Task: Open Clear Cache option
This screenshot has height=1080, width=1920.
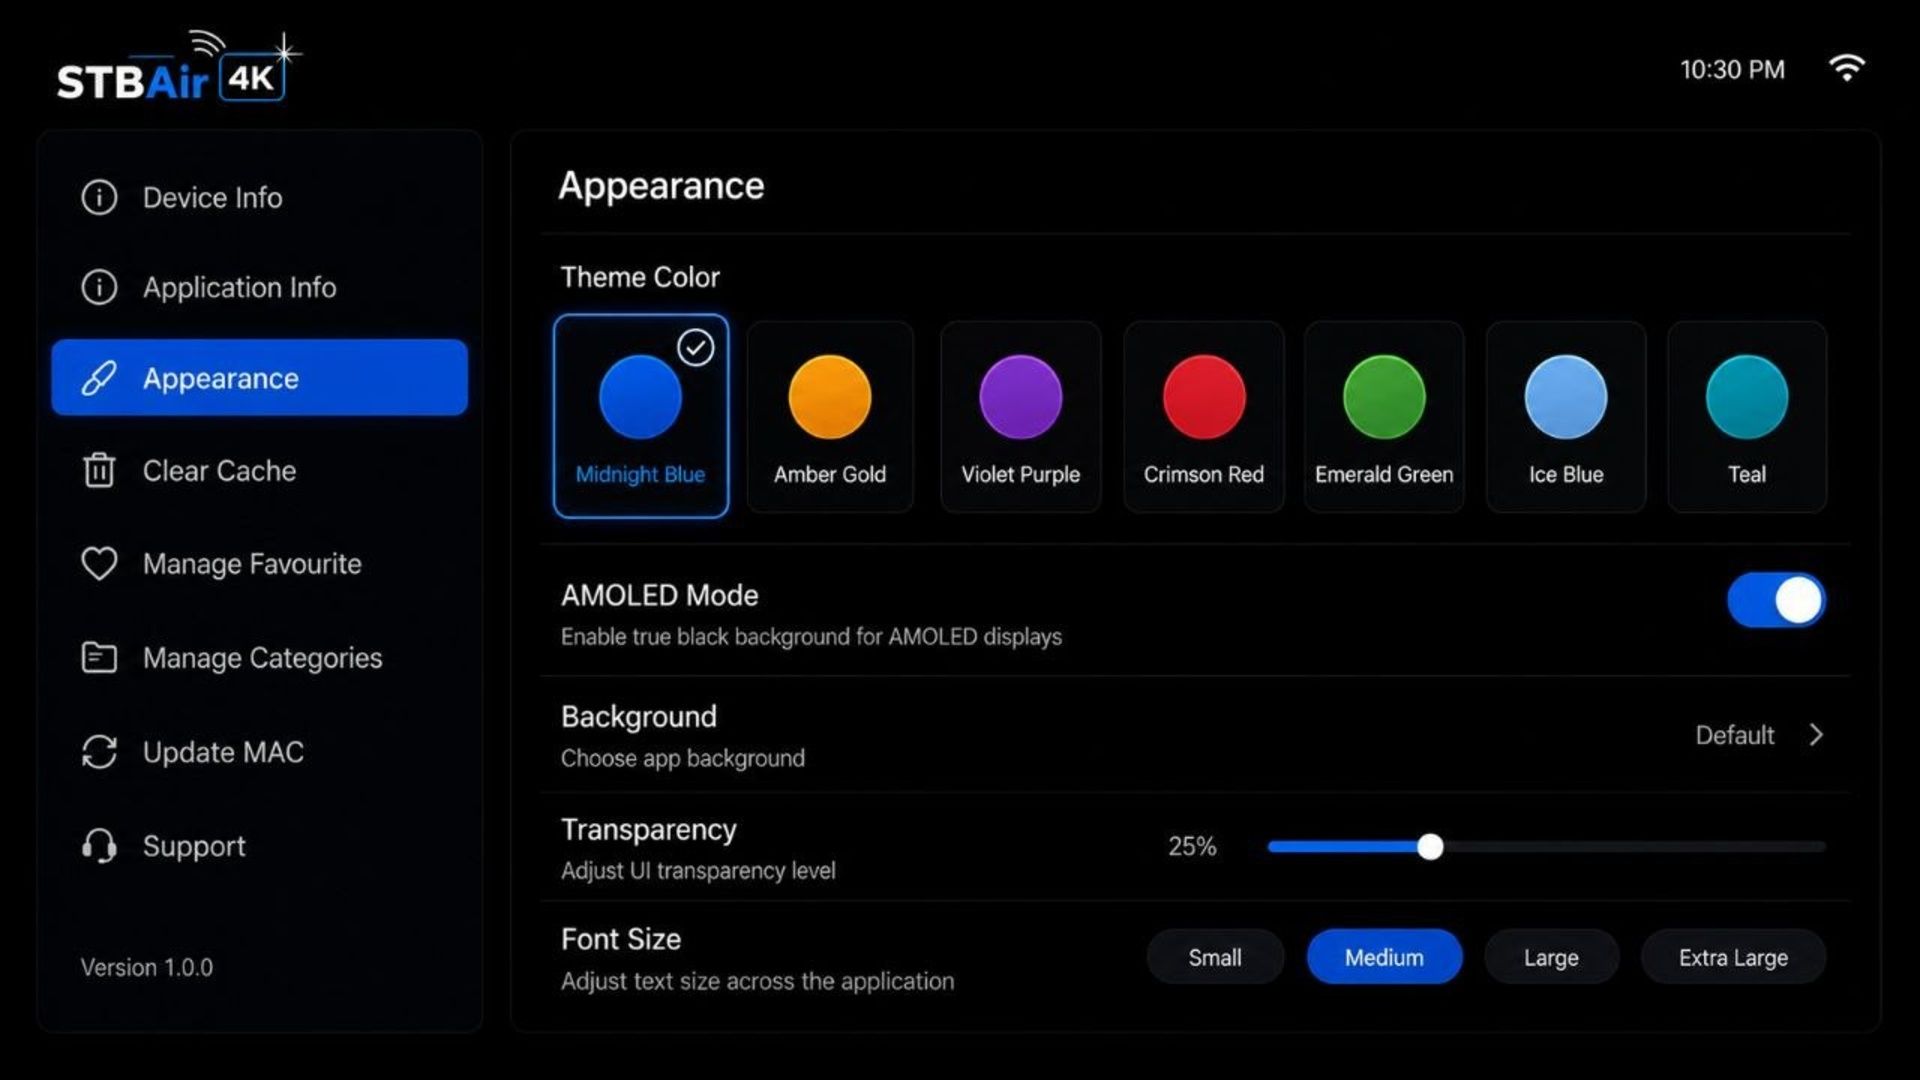Action: click(x=259, y=470)
